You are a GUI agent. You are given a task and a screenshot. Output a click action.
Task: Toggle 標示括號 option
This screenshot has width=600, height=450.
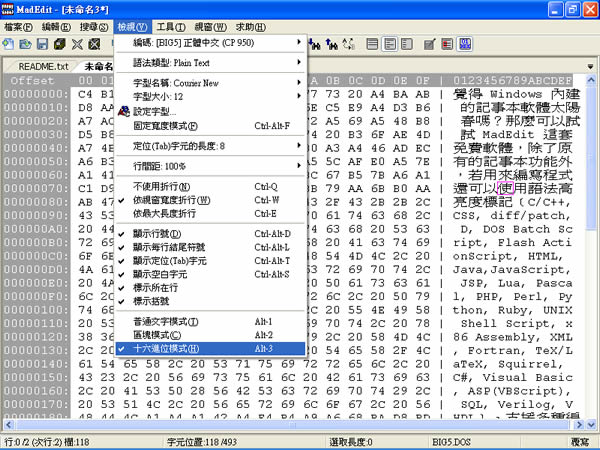(210, 301)
